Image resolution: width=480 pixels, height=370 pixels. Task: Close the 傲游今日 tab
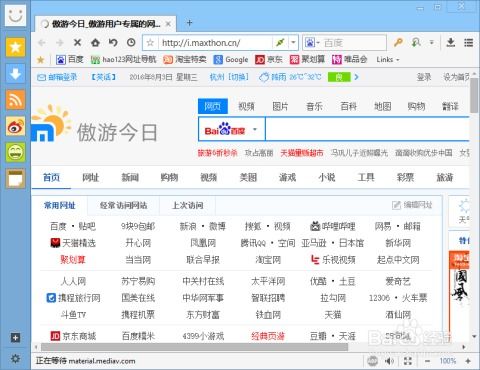point(168,24)
